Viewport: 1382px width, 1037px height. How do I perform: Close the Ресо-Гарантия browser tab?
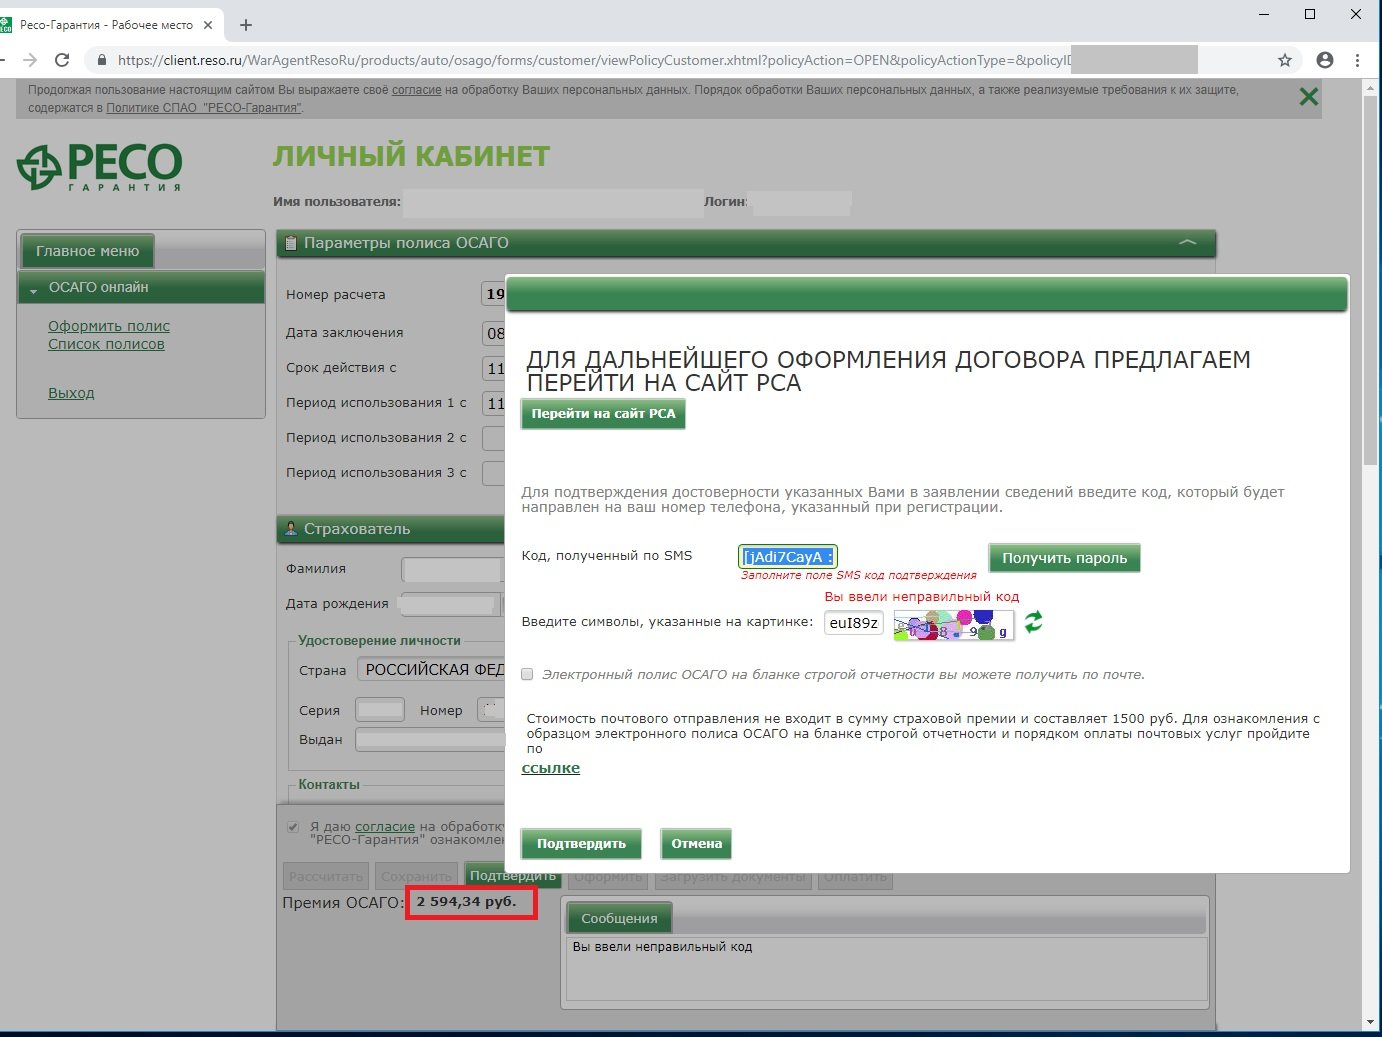[x=209, y=25]
